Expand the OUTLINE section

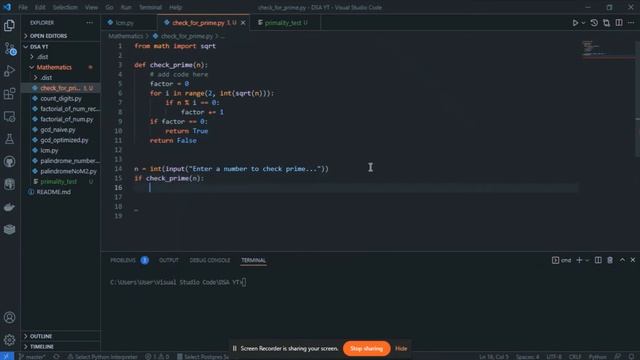(x=60, y=336)
